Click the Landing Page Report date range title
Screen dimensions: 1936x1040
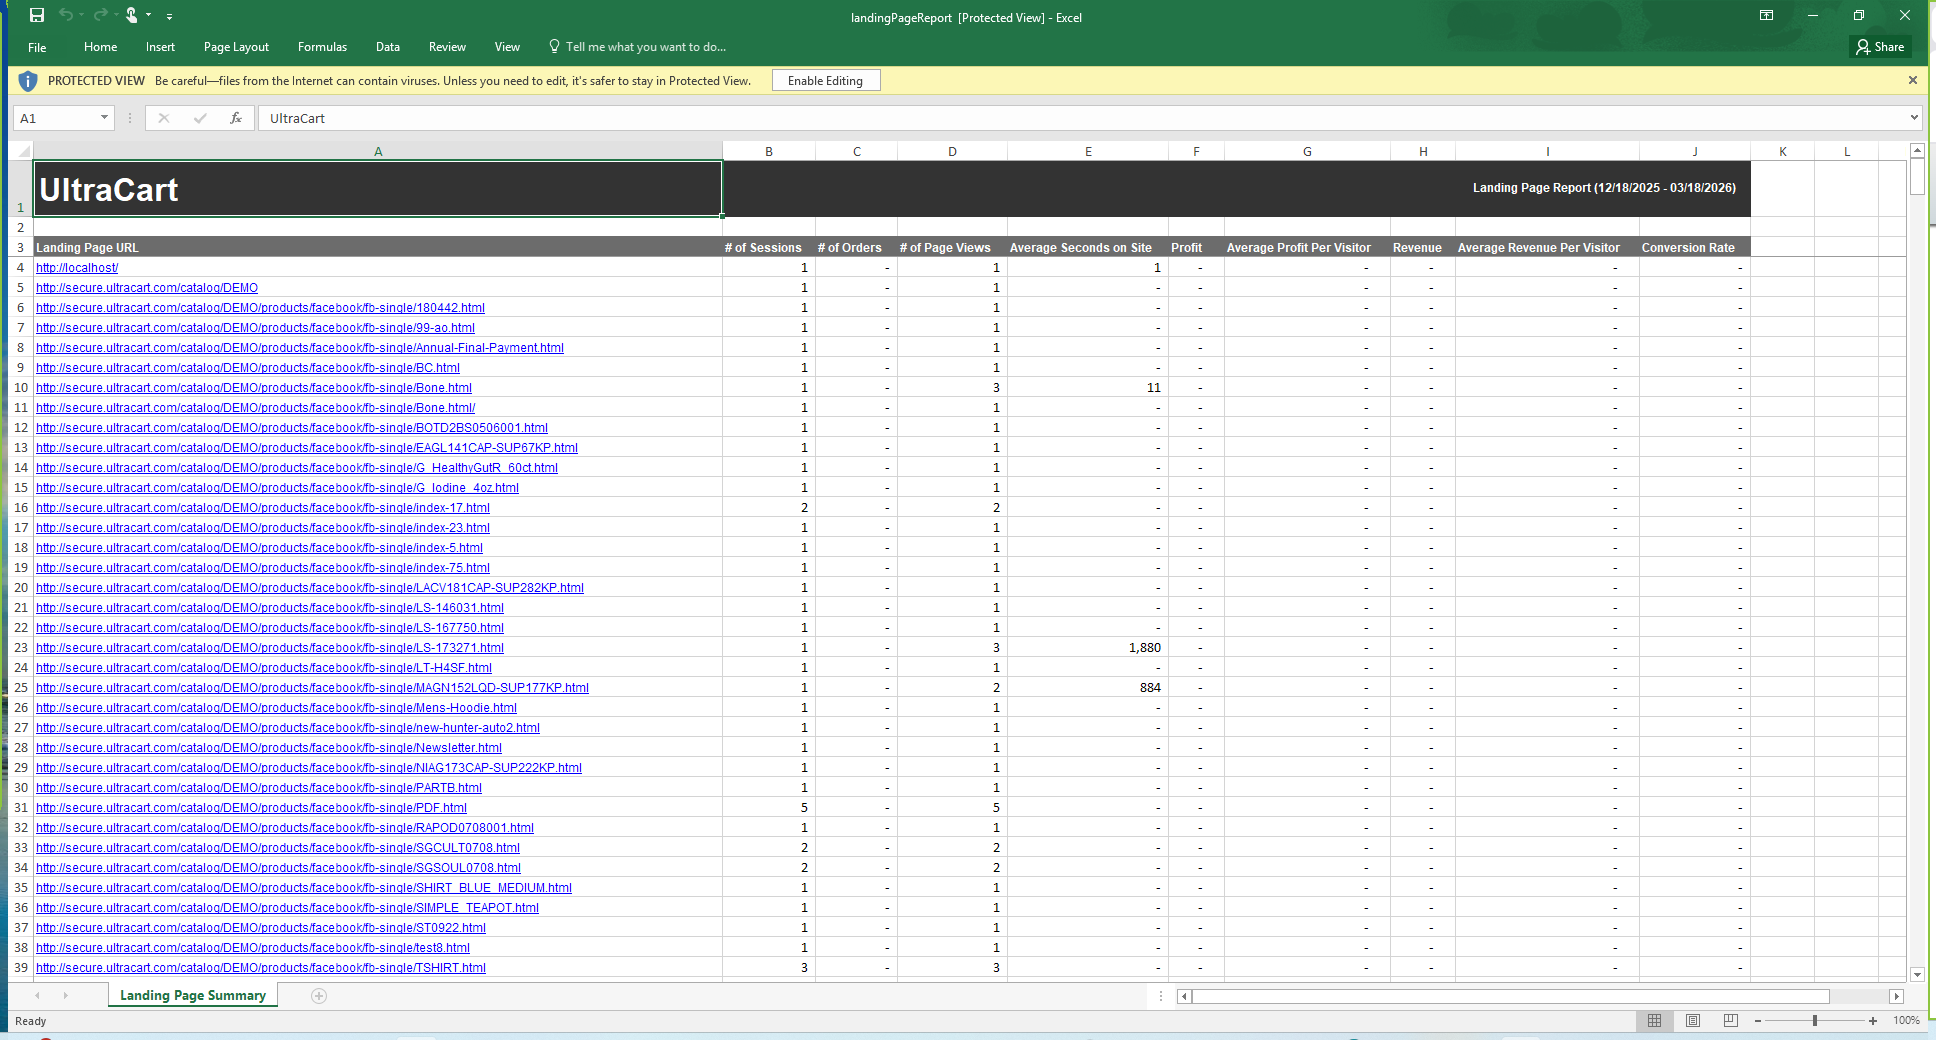1604,188
